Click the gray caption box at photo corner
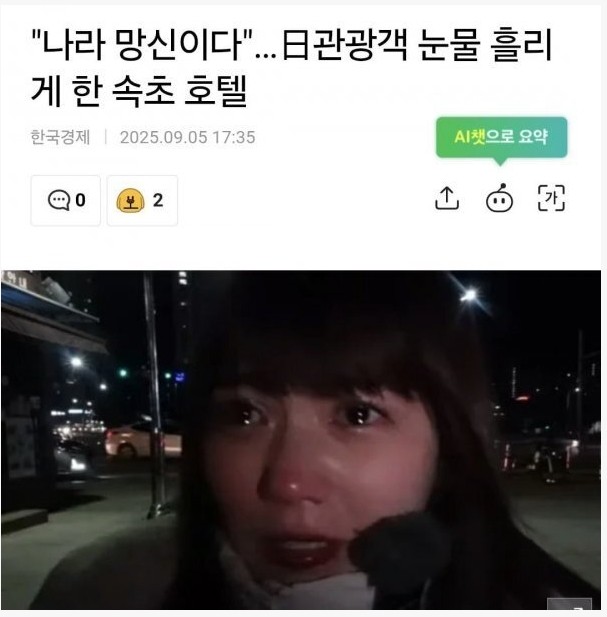 [570, 604]
